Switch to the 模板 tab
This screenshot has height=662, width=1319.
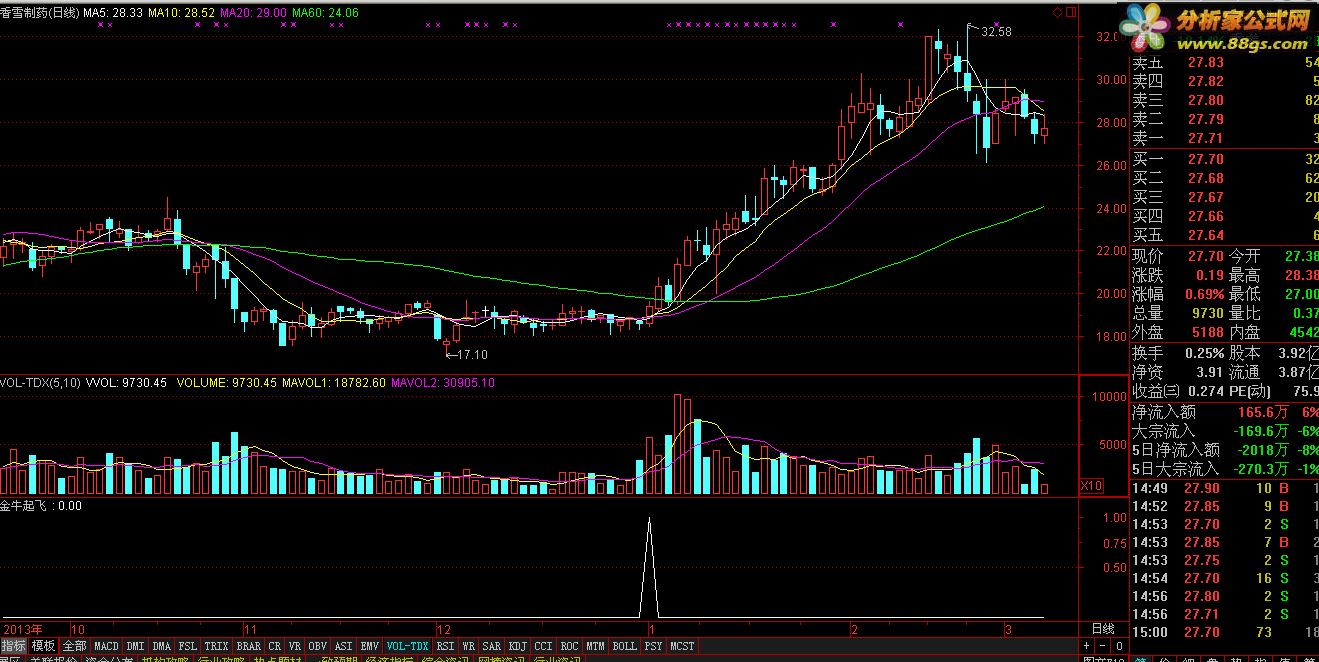43,646
